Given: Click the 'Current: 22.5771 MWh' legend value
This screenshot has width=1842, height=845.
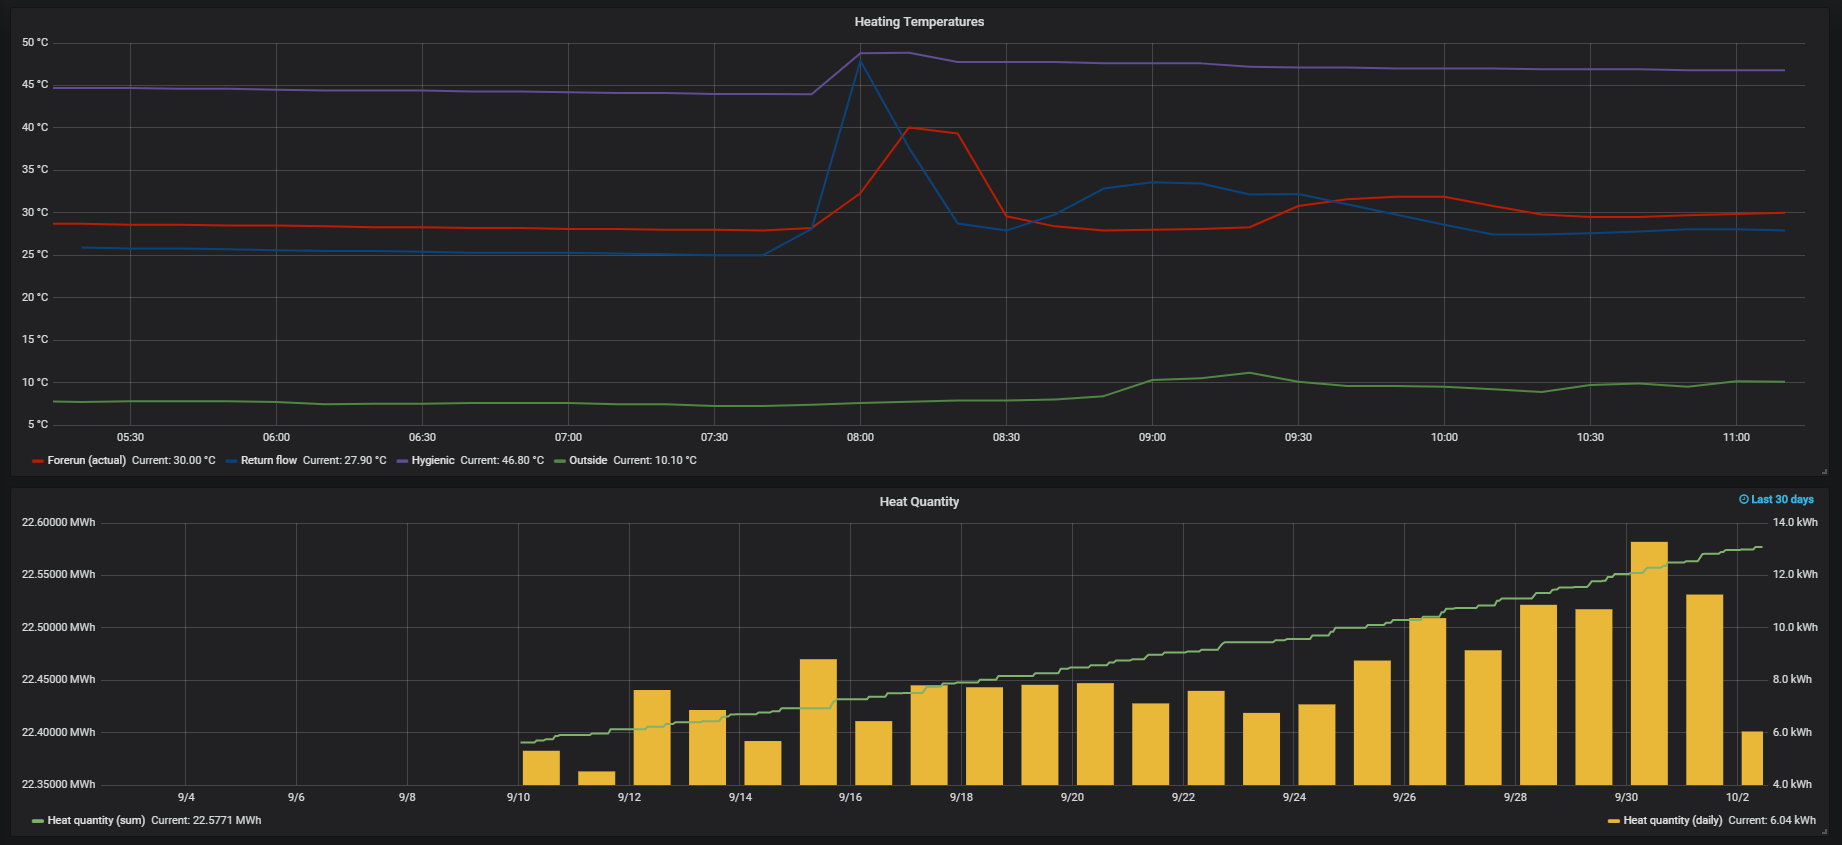Looking at the screenshot, I should pyautogui.click(x=206, y=820).
